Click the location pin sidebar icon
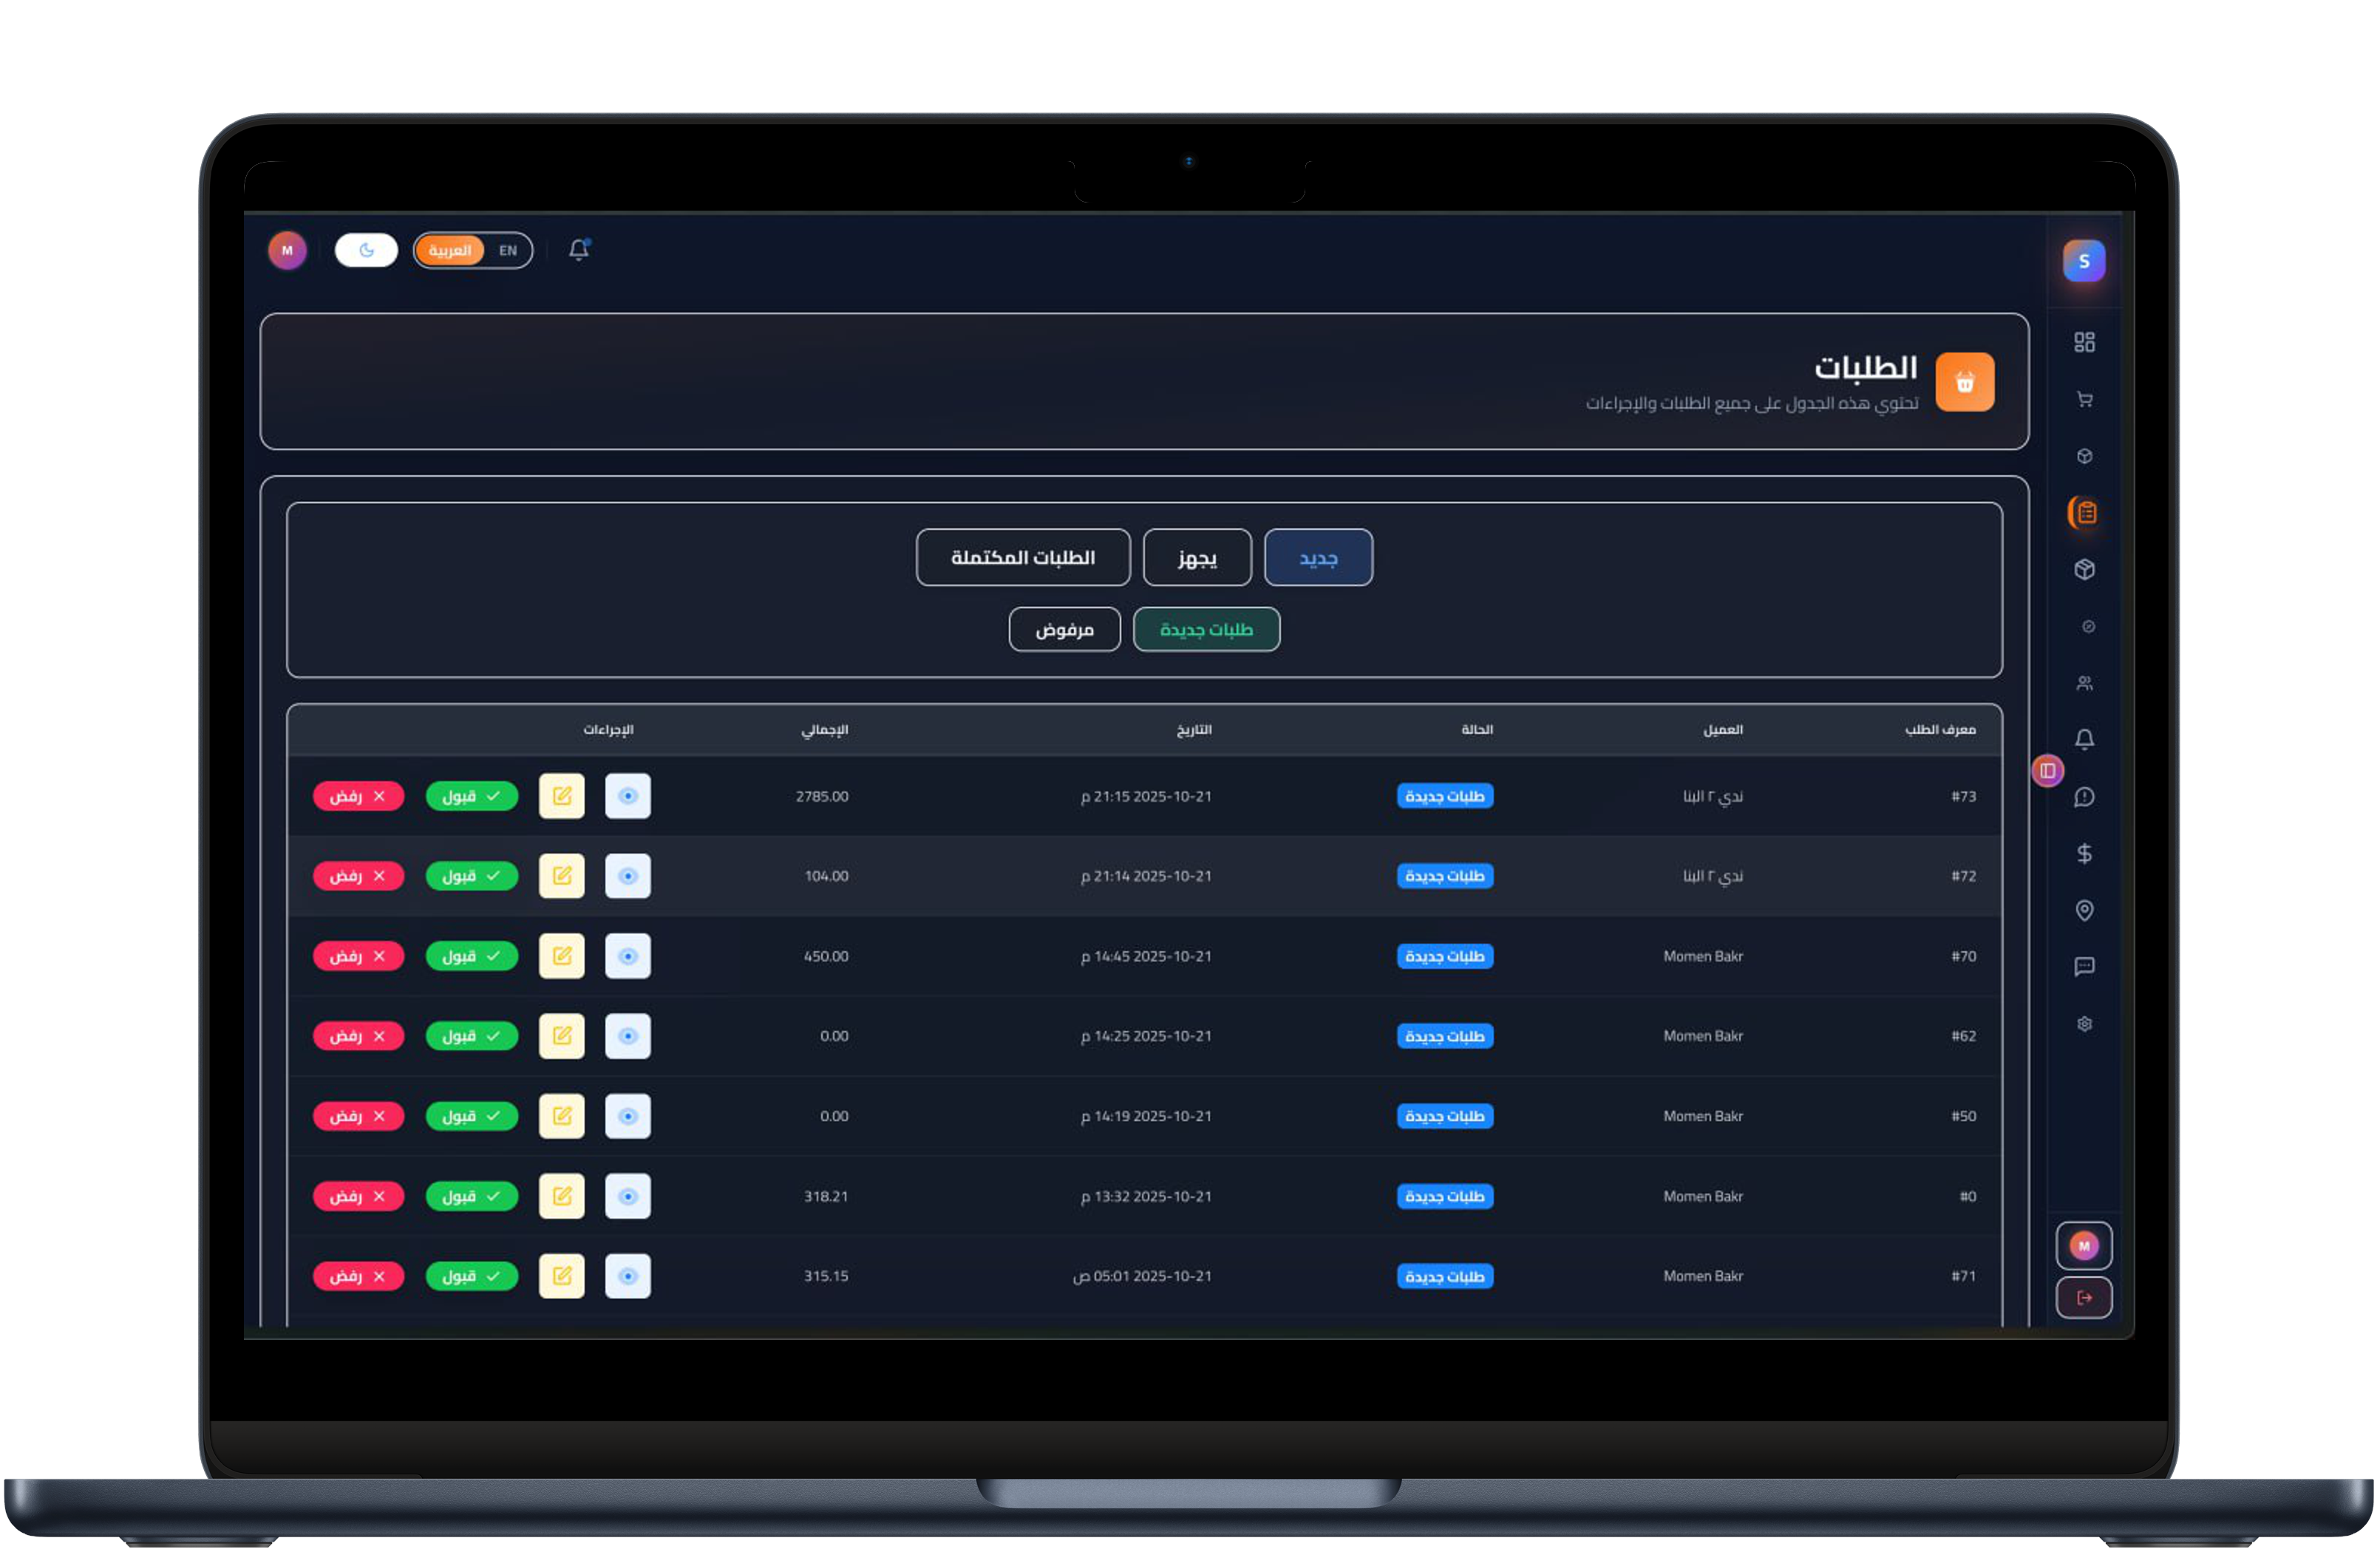This screenshot has height=1552, width=2380. [x=2084, y=910]
